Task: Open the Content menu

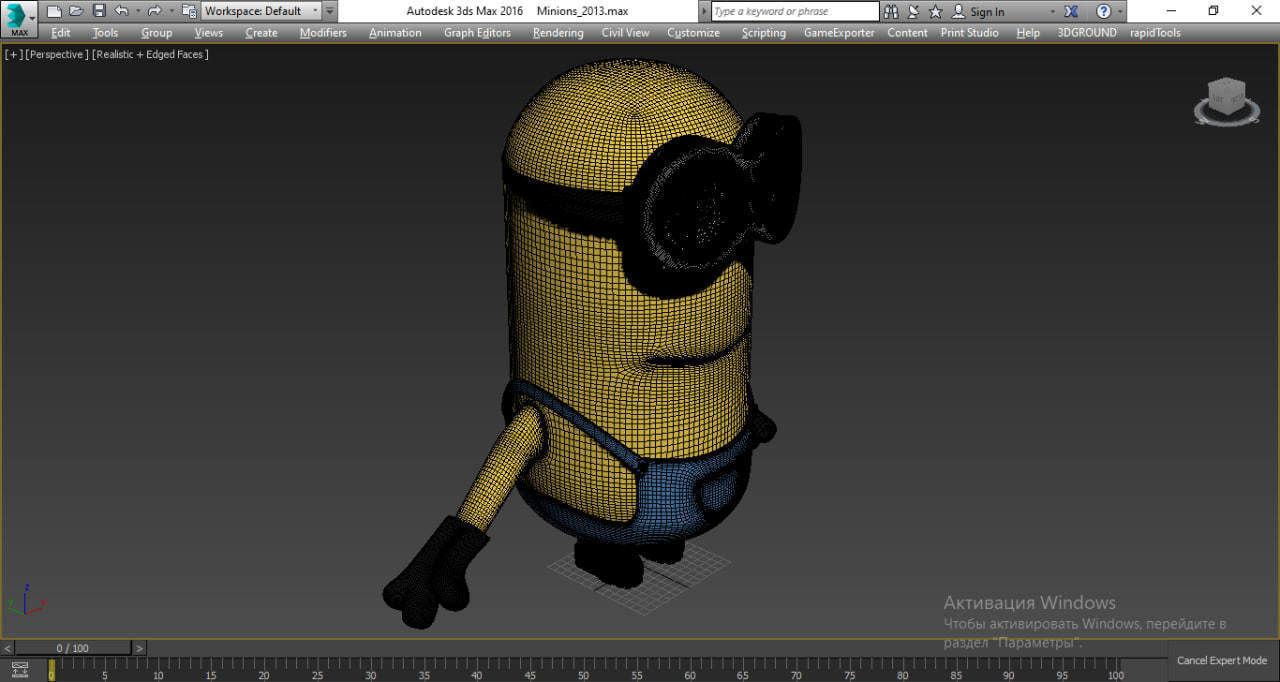Action: (x=907, y=32)
